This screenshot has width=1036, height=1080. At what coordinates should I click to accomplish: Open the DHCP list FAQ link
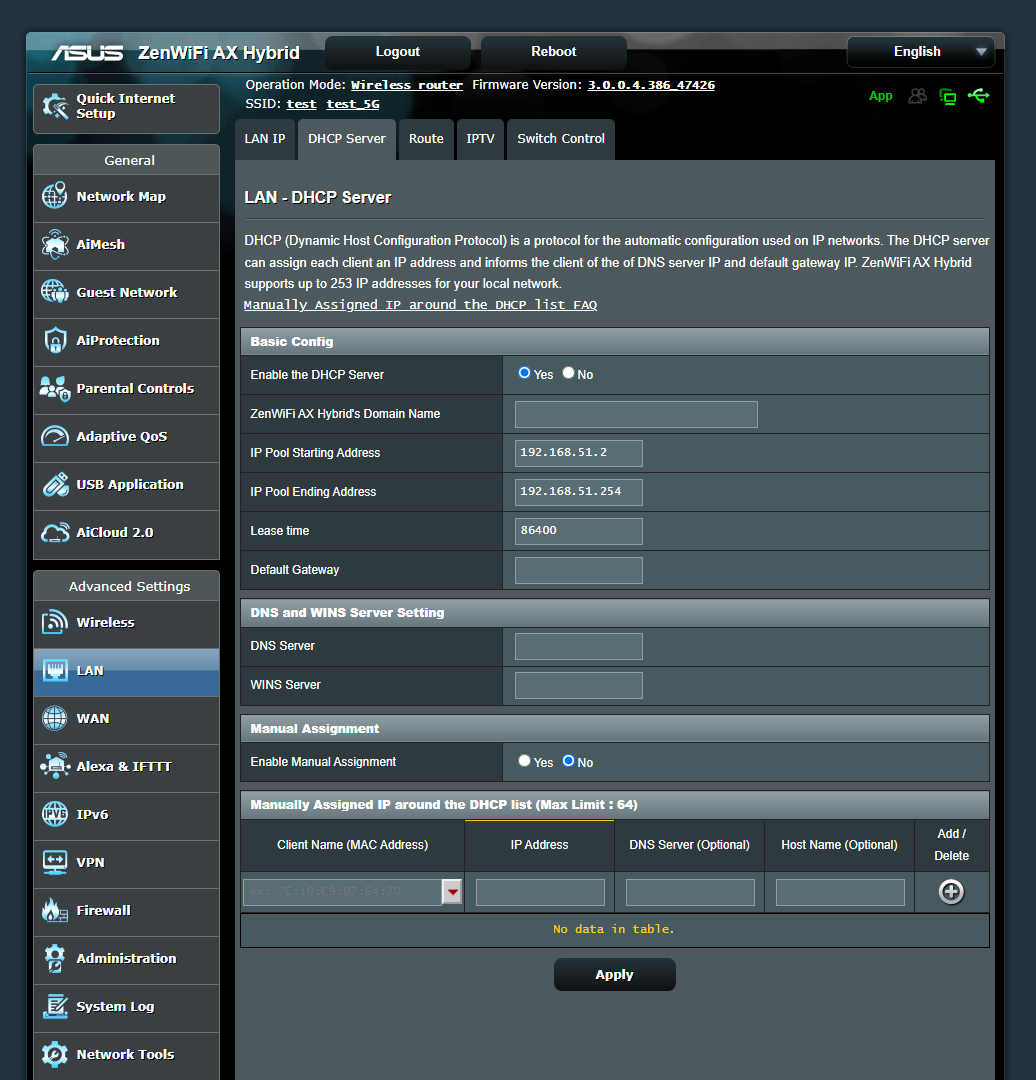pos(420,304)
